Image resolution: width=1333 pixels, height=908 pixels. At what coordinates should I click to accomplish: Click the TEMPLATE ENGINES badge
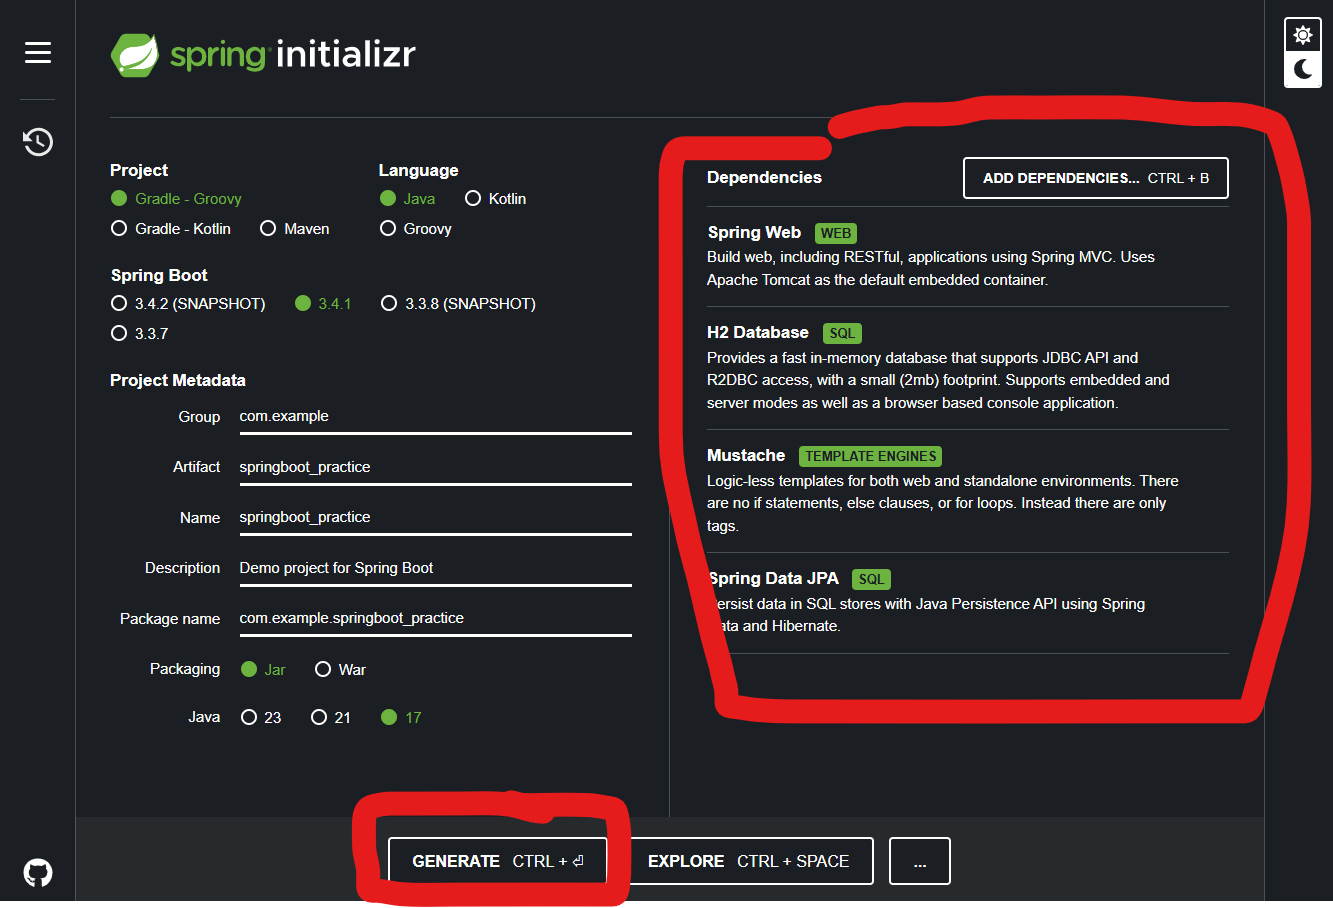point(871,456)
